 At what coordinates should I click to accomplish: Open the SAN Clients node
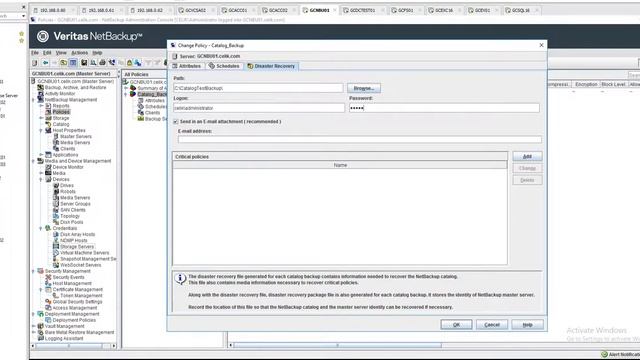coord(73,210)
